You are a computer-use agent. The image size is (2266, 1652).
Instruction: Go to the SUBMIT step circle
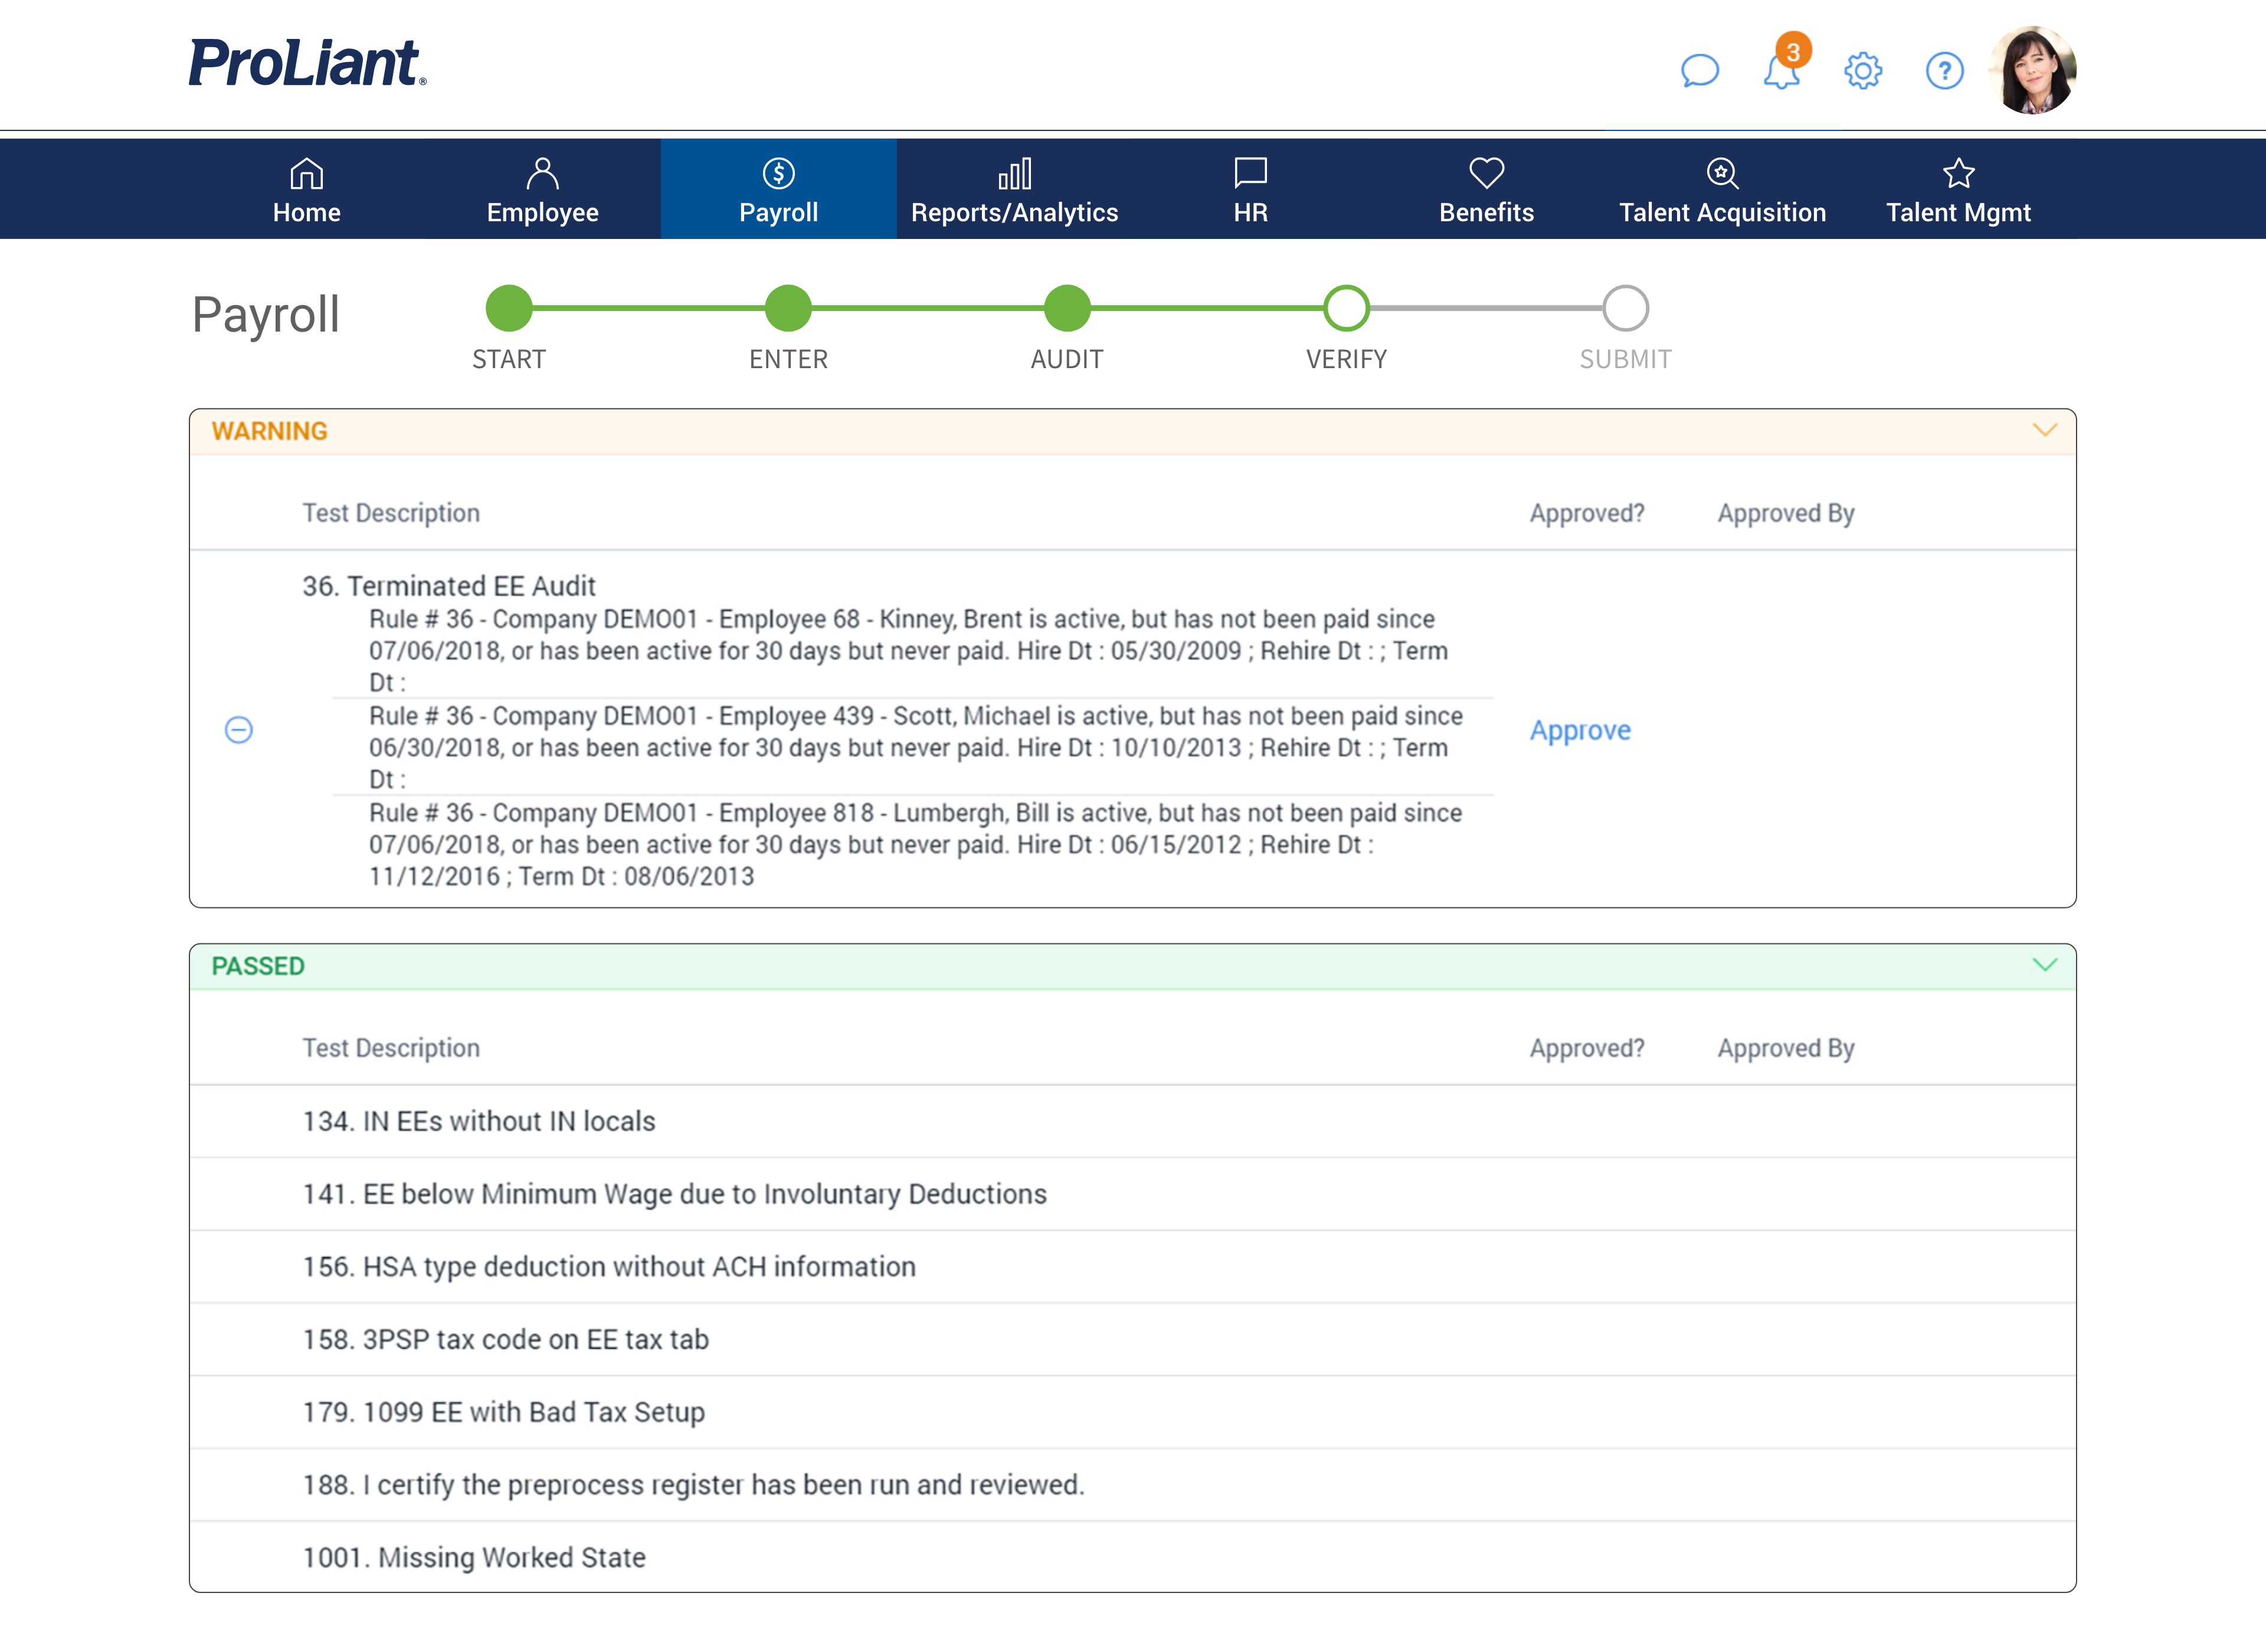pyautogui.click(x=1625, y=308)
